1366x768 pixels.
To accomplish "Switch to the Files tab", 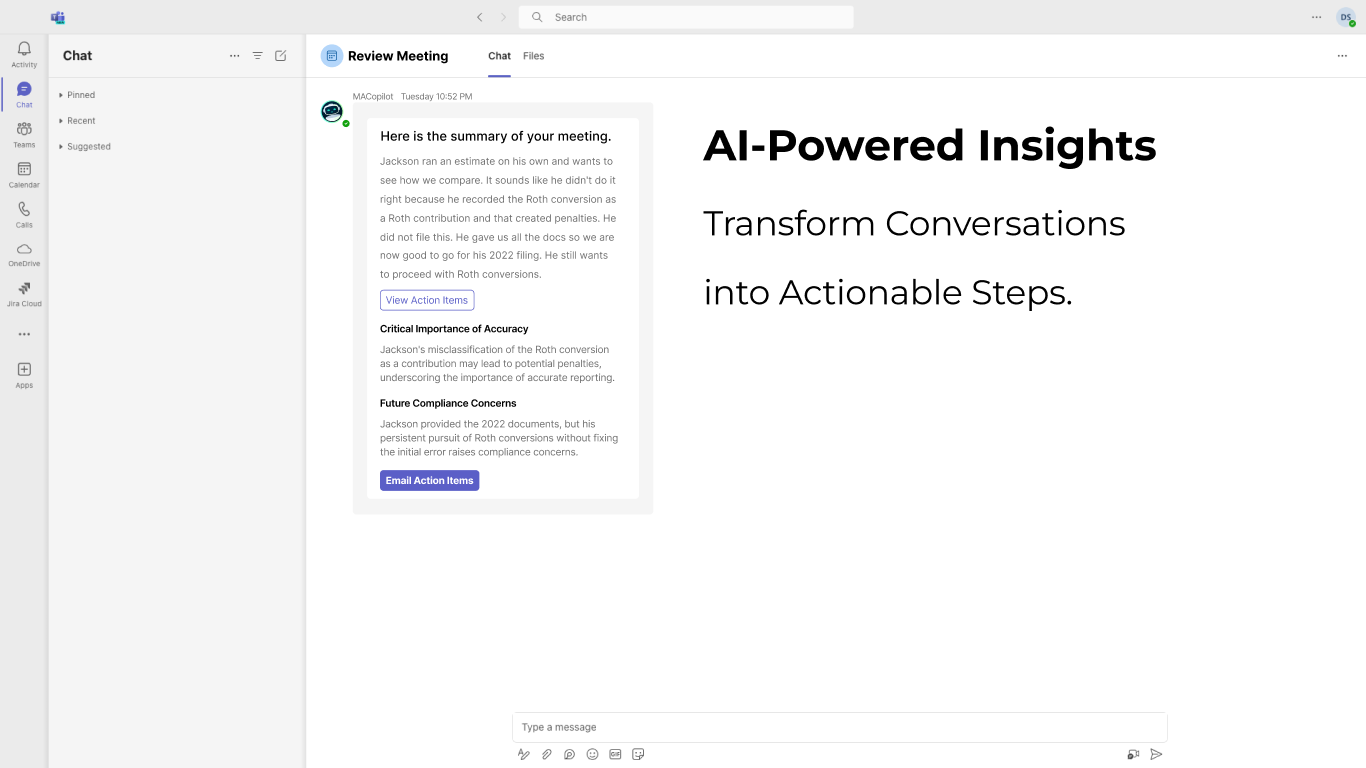I will point(533,56).
